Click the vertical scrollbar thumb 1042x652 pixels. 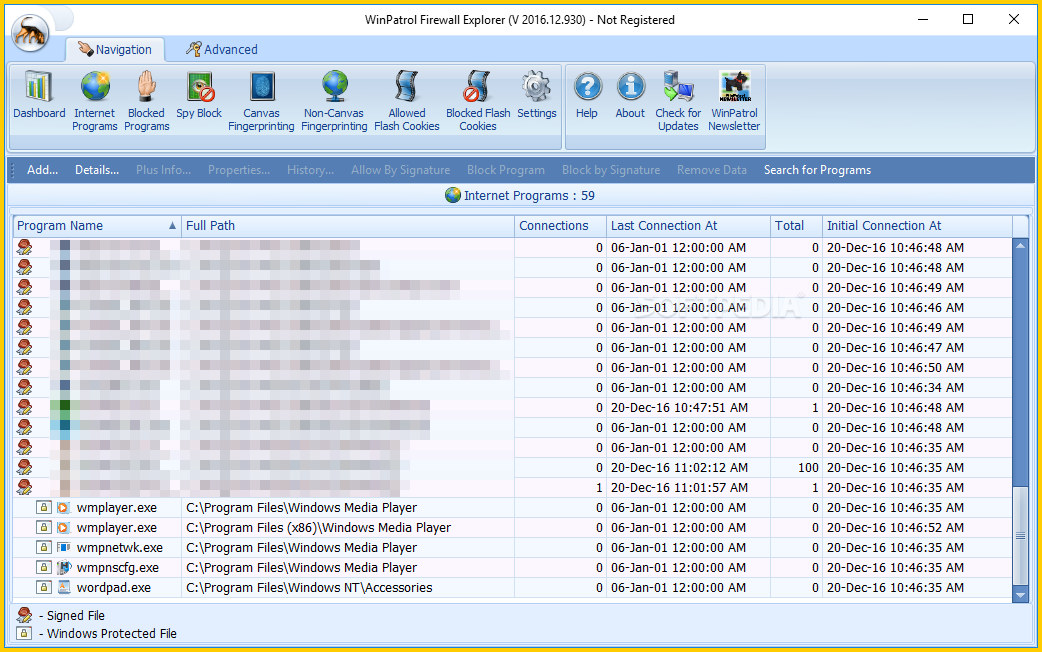pyautogui.click(x=1020, y=536)
